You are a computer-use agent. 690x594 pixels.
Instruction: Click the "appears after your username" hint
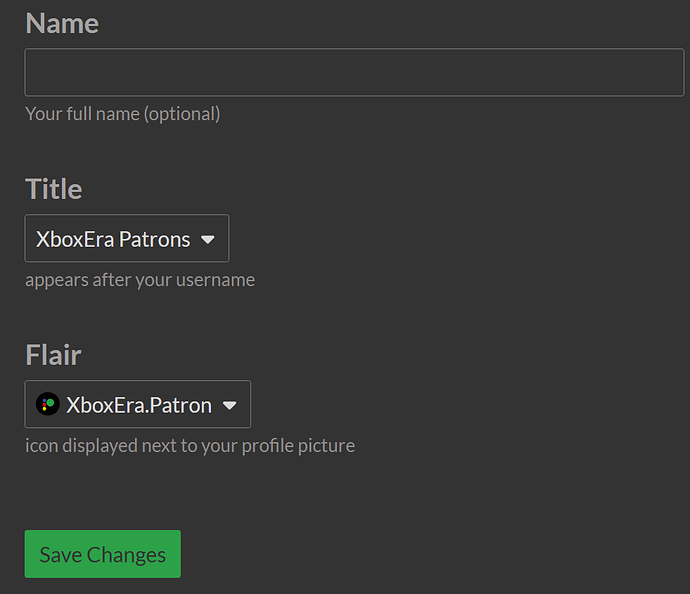(x=140, y=280)
